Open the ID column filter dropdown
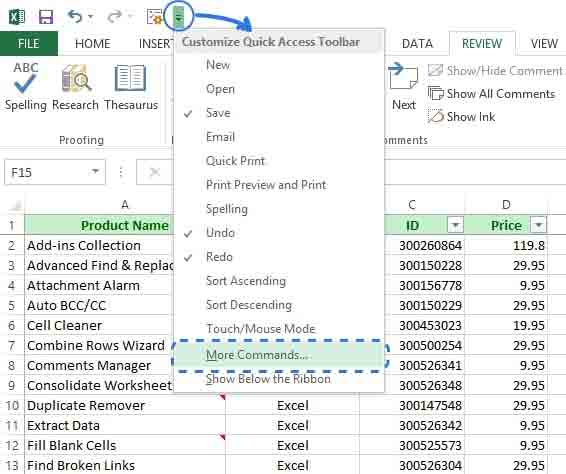 455,225
